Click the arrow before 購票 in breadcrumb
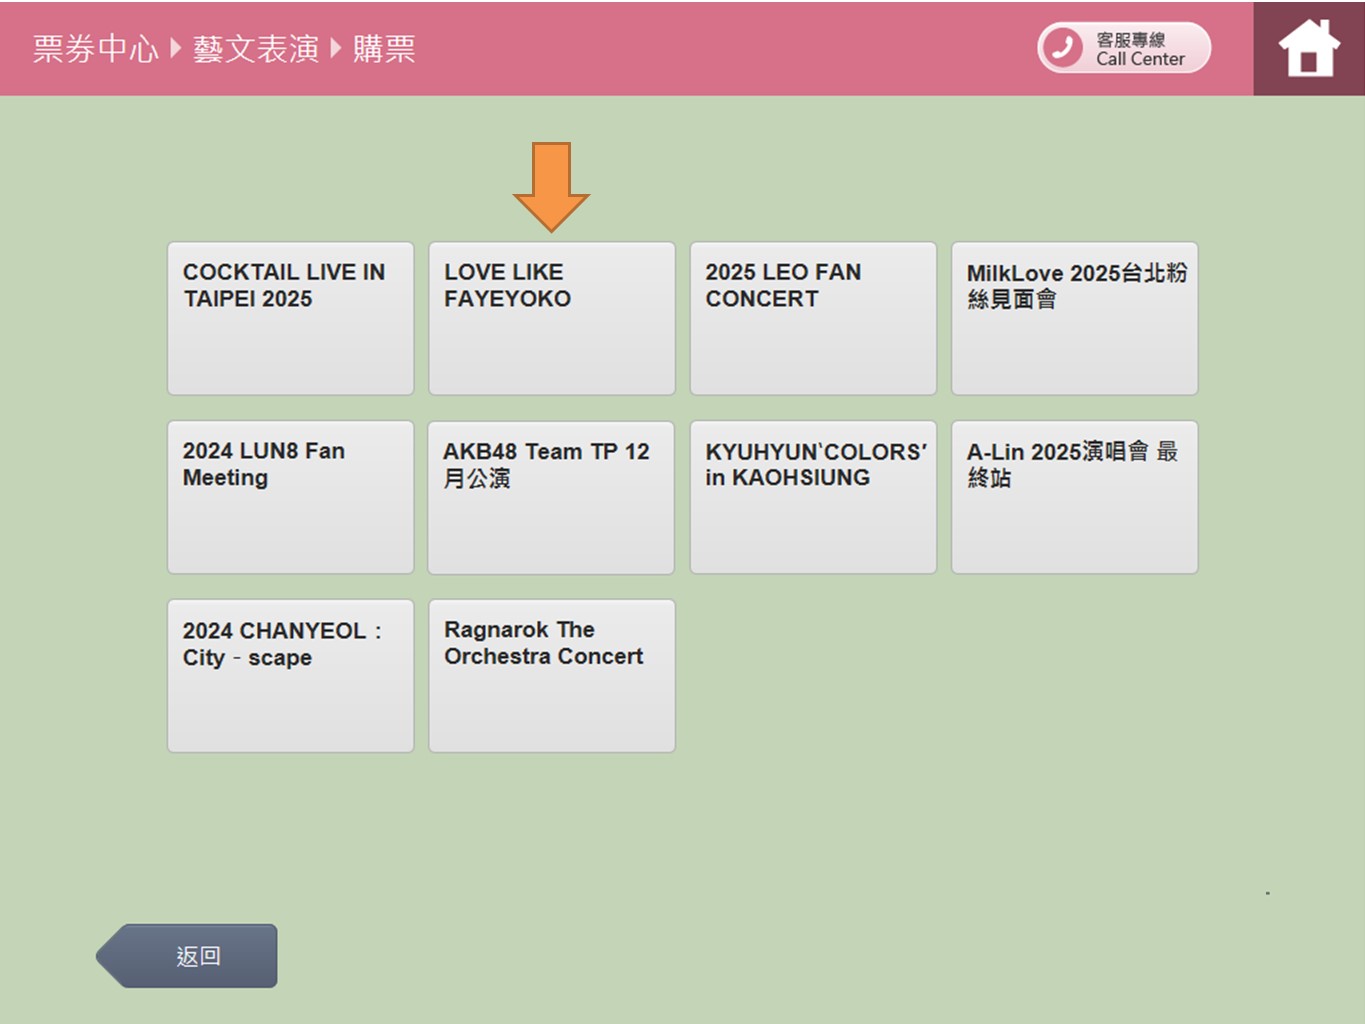The image size is (1365, 1024). [336, 48]
